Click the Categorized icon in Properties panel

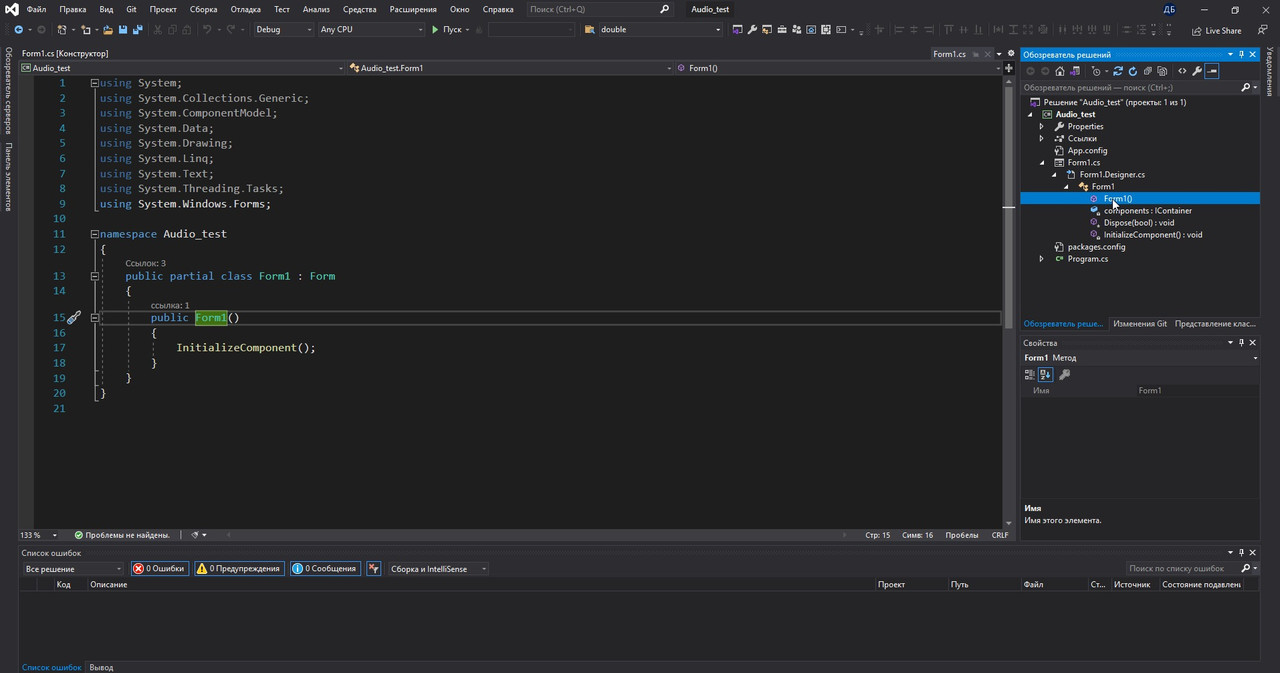click(1030, 374)
